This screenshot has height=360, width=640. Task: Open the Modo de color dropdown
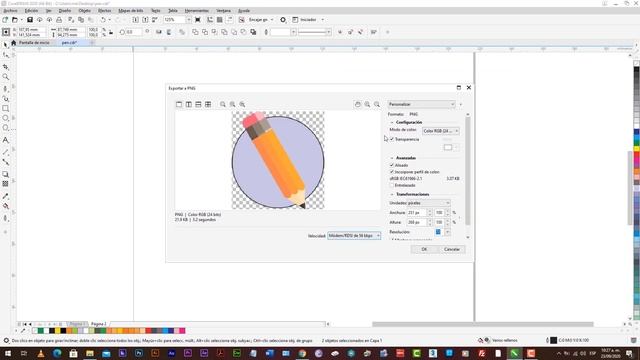[x=440, y=131]
